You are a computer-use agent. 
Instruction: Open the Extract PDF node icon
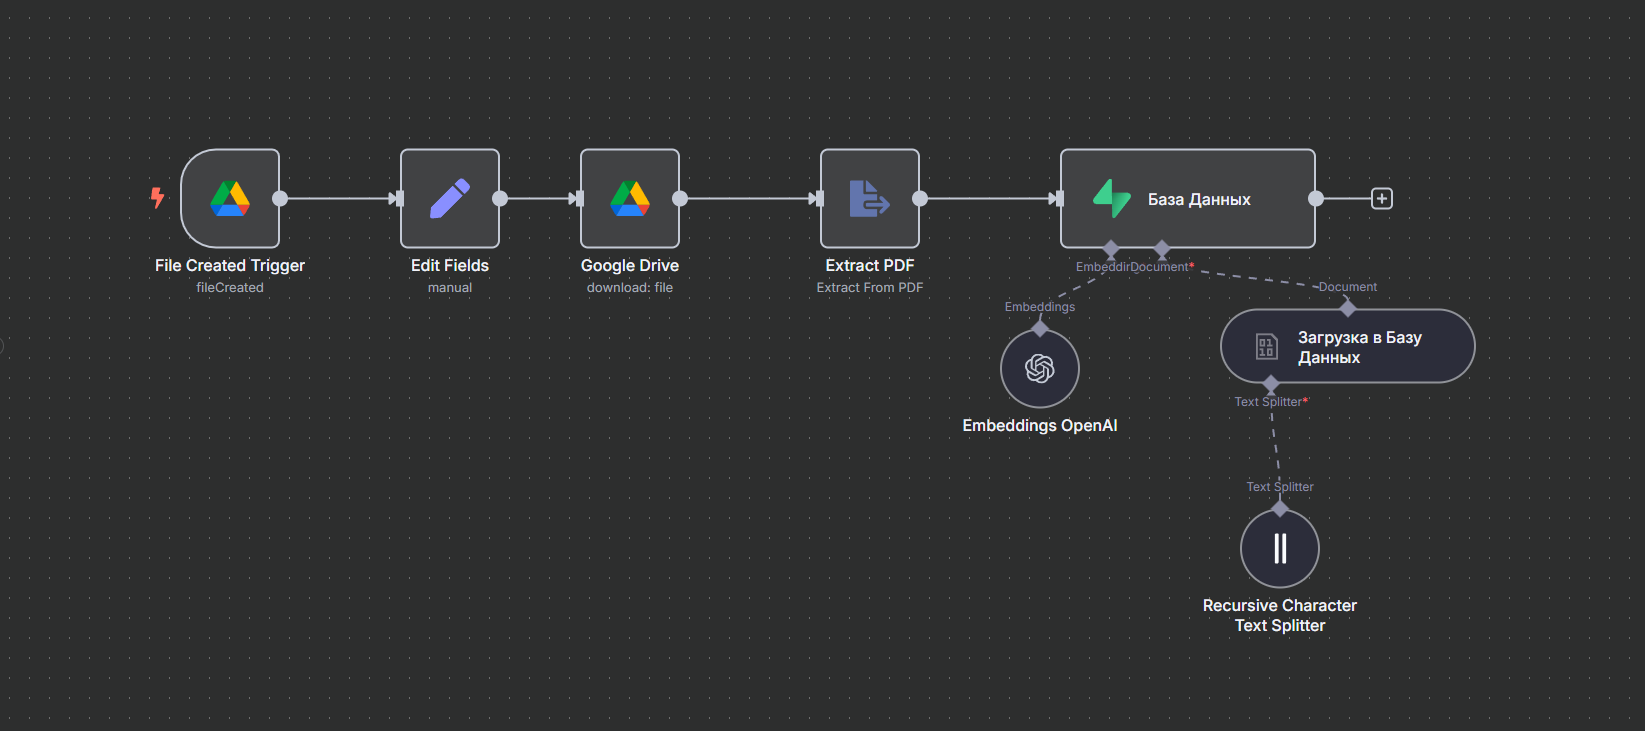869,198
